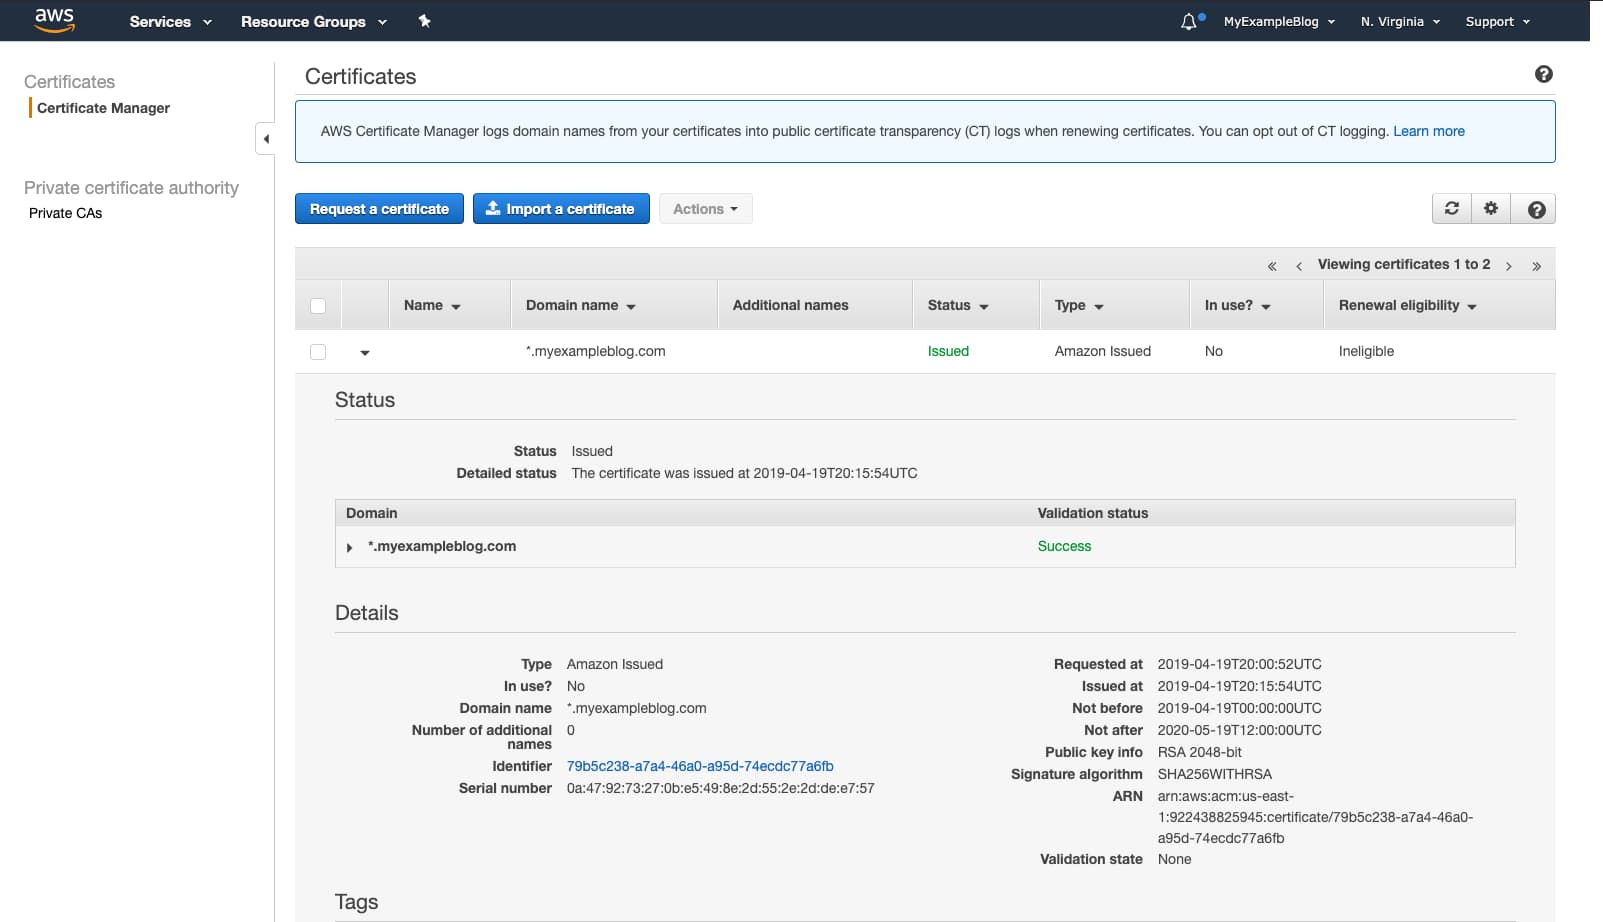Go to next page of certificates

click(1508, 266)
